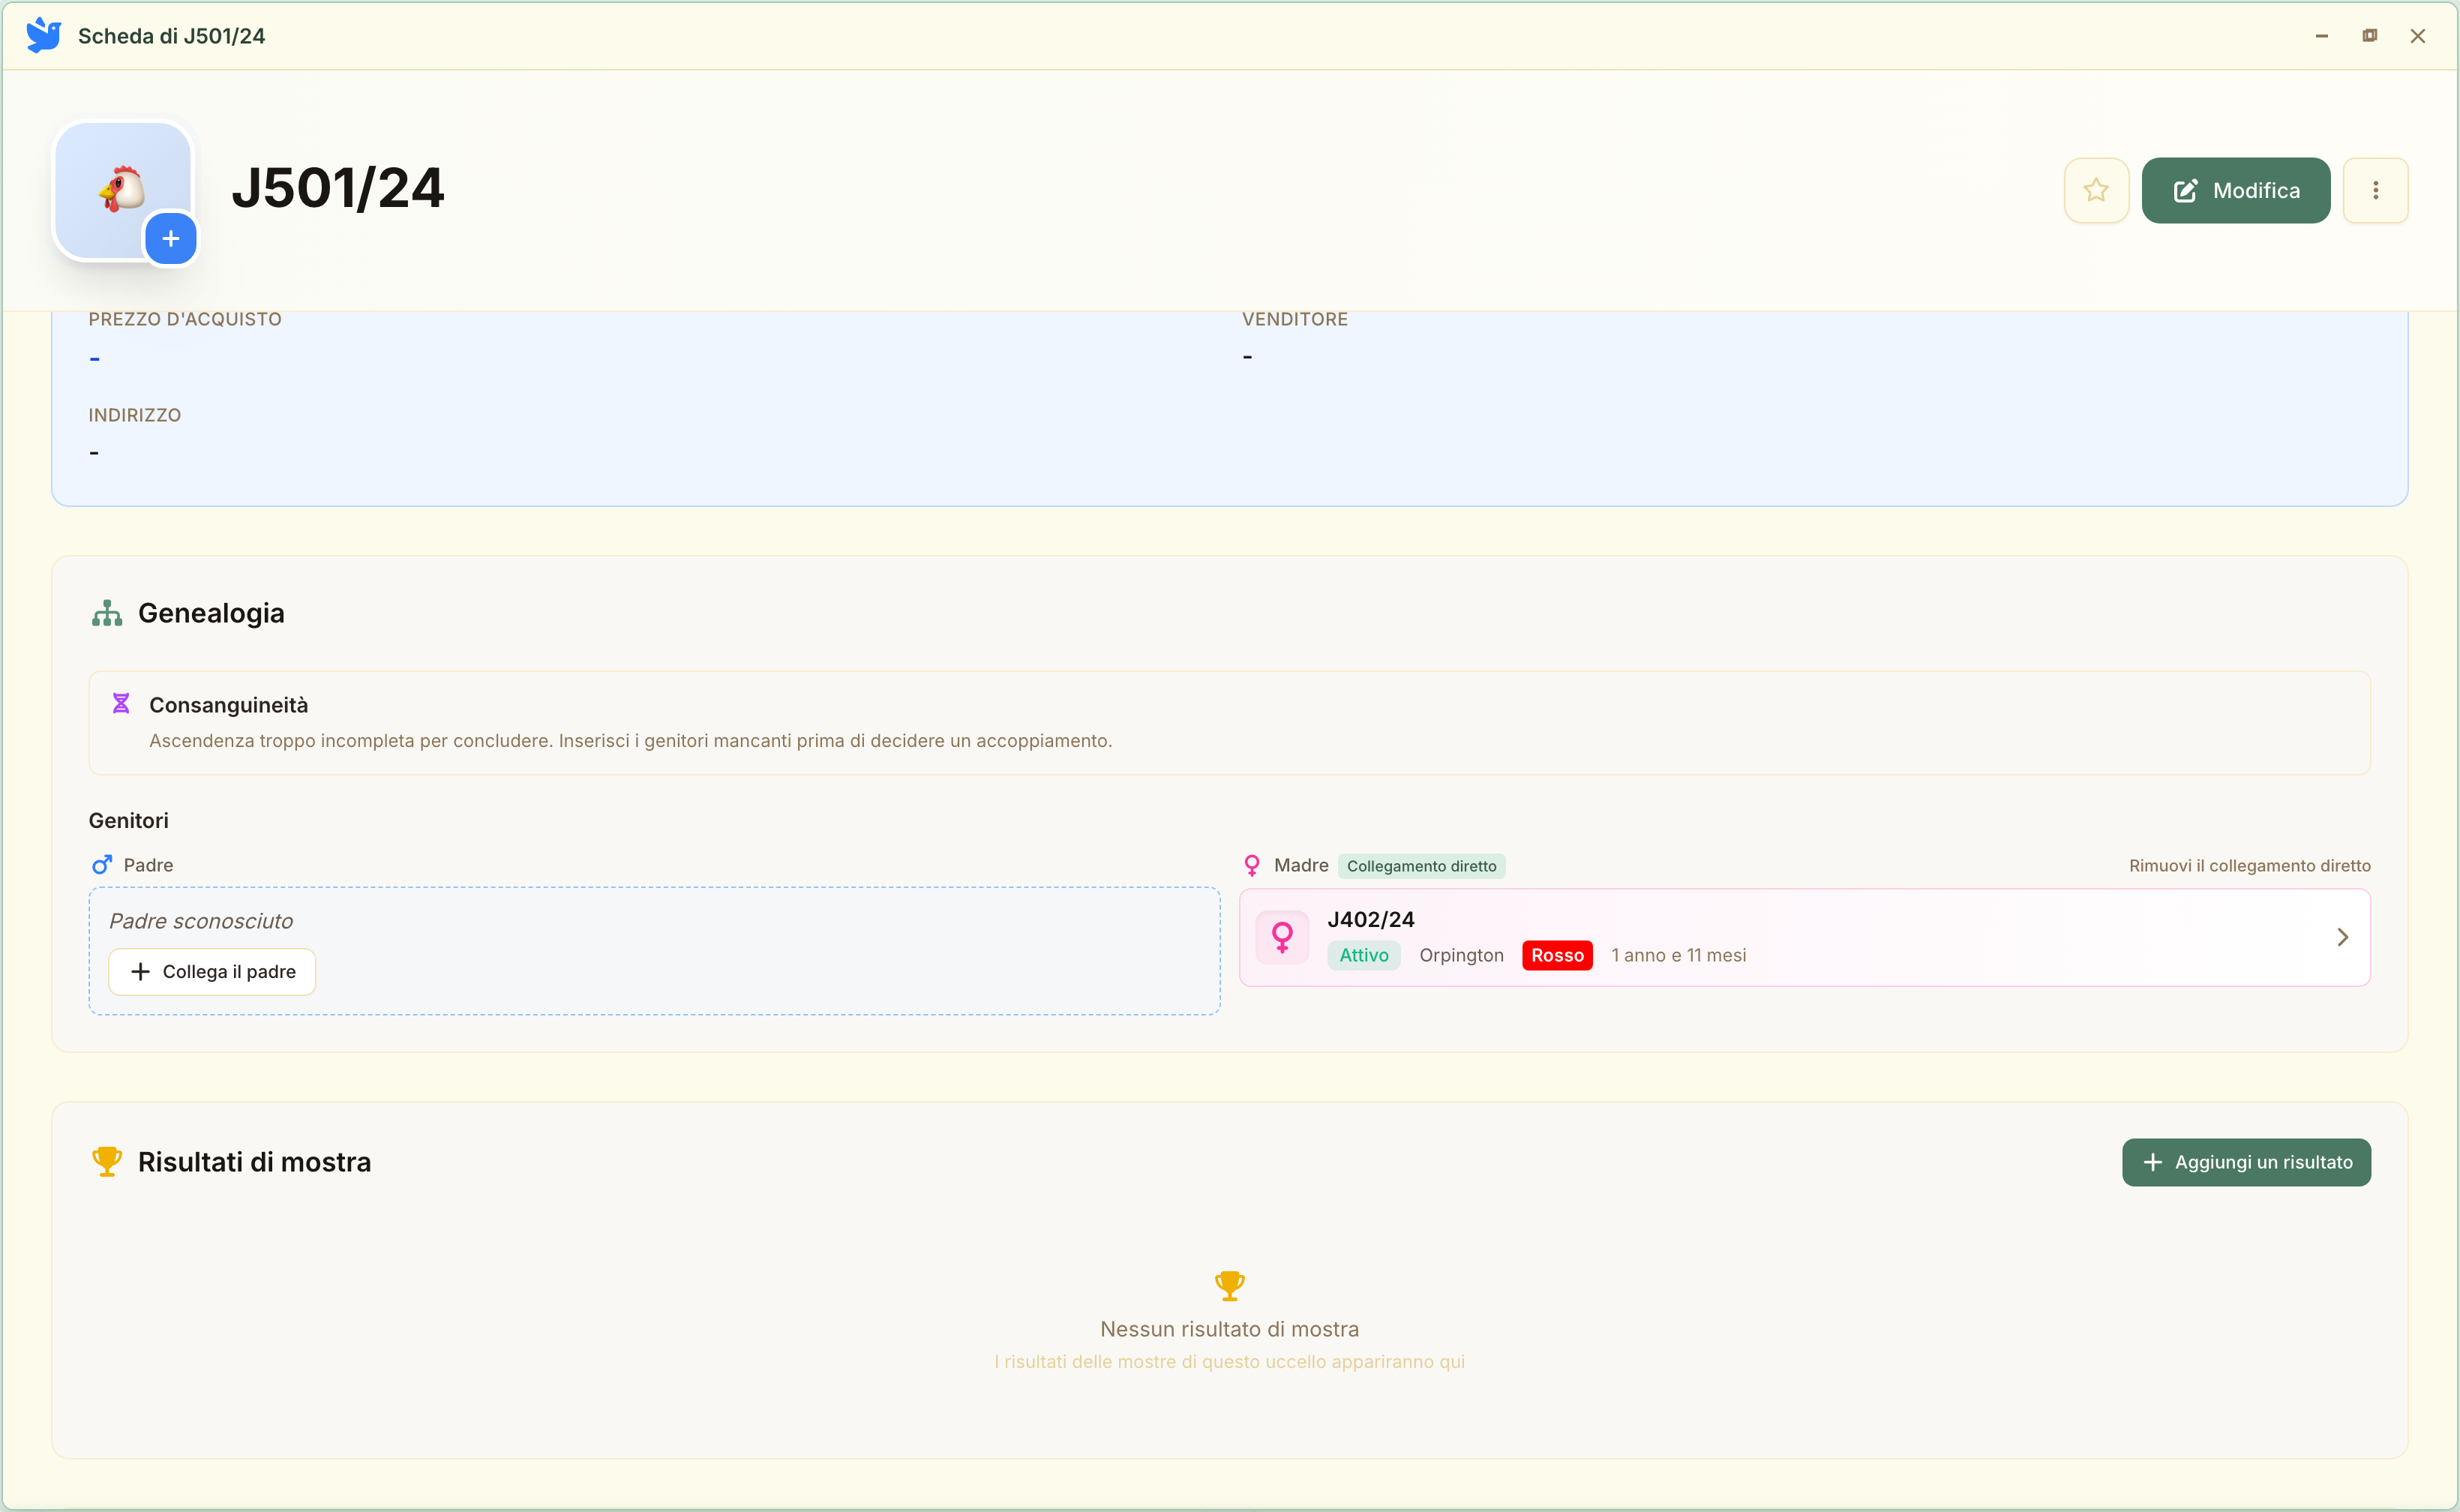Viewport: 2460px width, 1512px height.
Task: Click the Genealogia tree icon
Action: click(107, 613)
